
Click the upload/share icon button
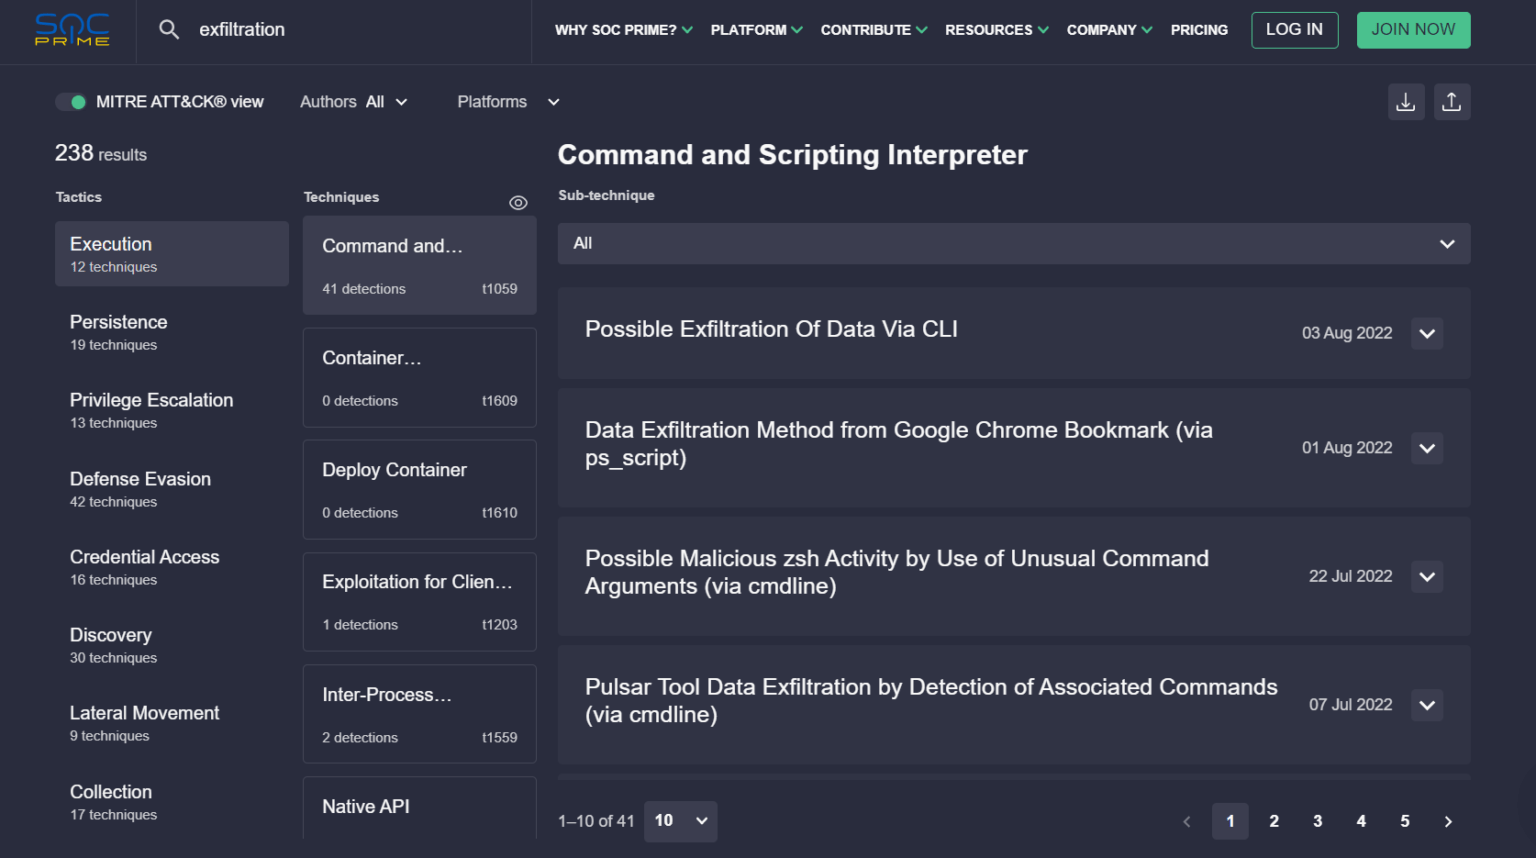1451,102
